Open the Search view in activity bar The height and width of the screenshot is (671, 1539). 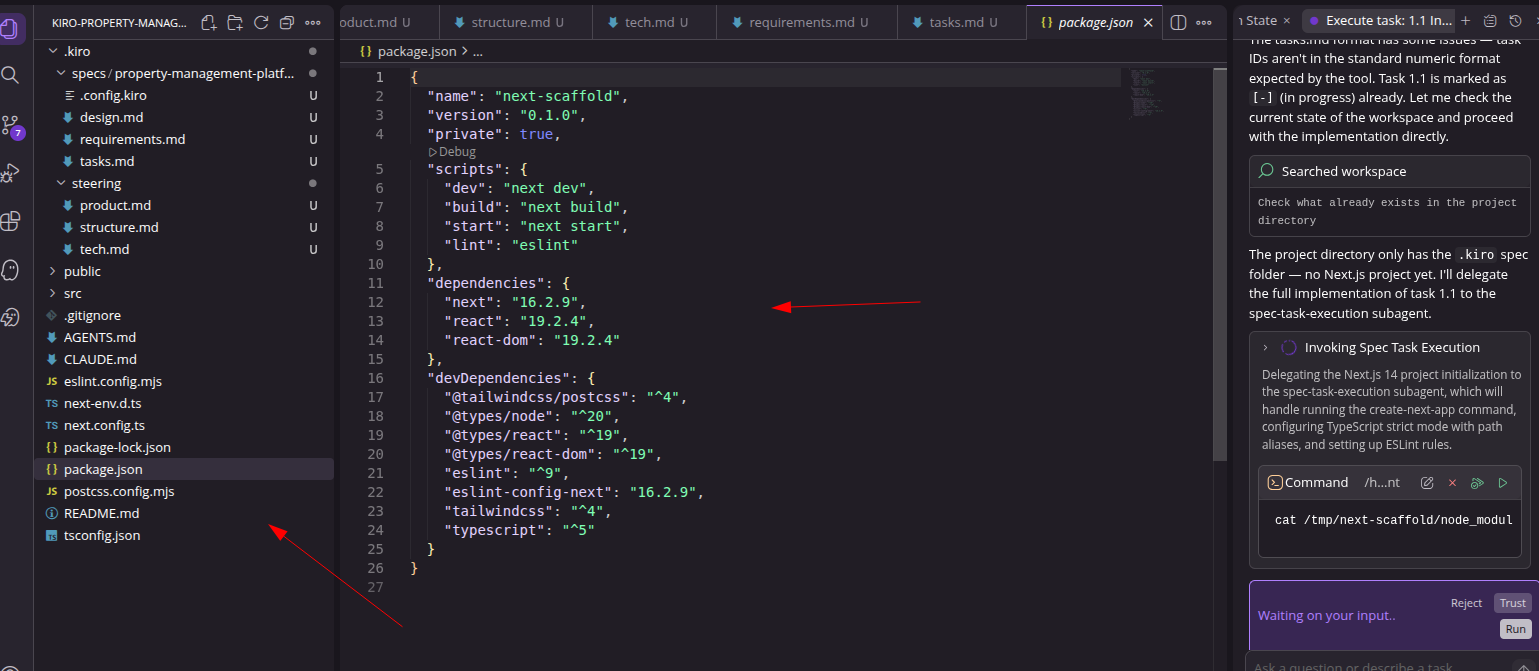(11, 75)
